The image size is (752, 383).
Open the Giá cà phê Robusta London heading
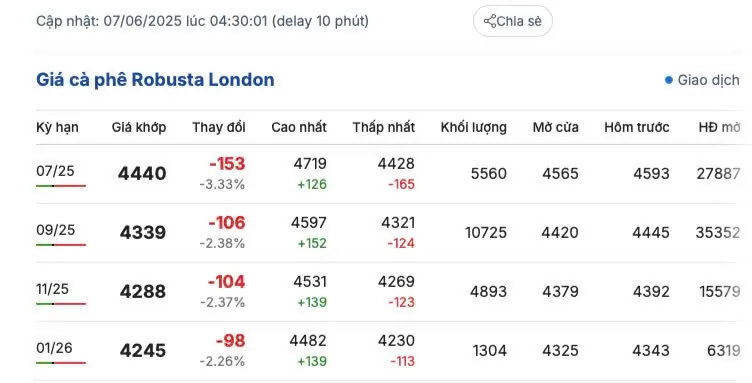tap(155, 80)
